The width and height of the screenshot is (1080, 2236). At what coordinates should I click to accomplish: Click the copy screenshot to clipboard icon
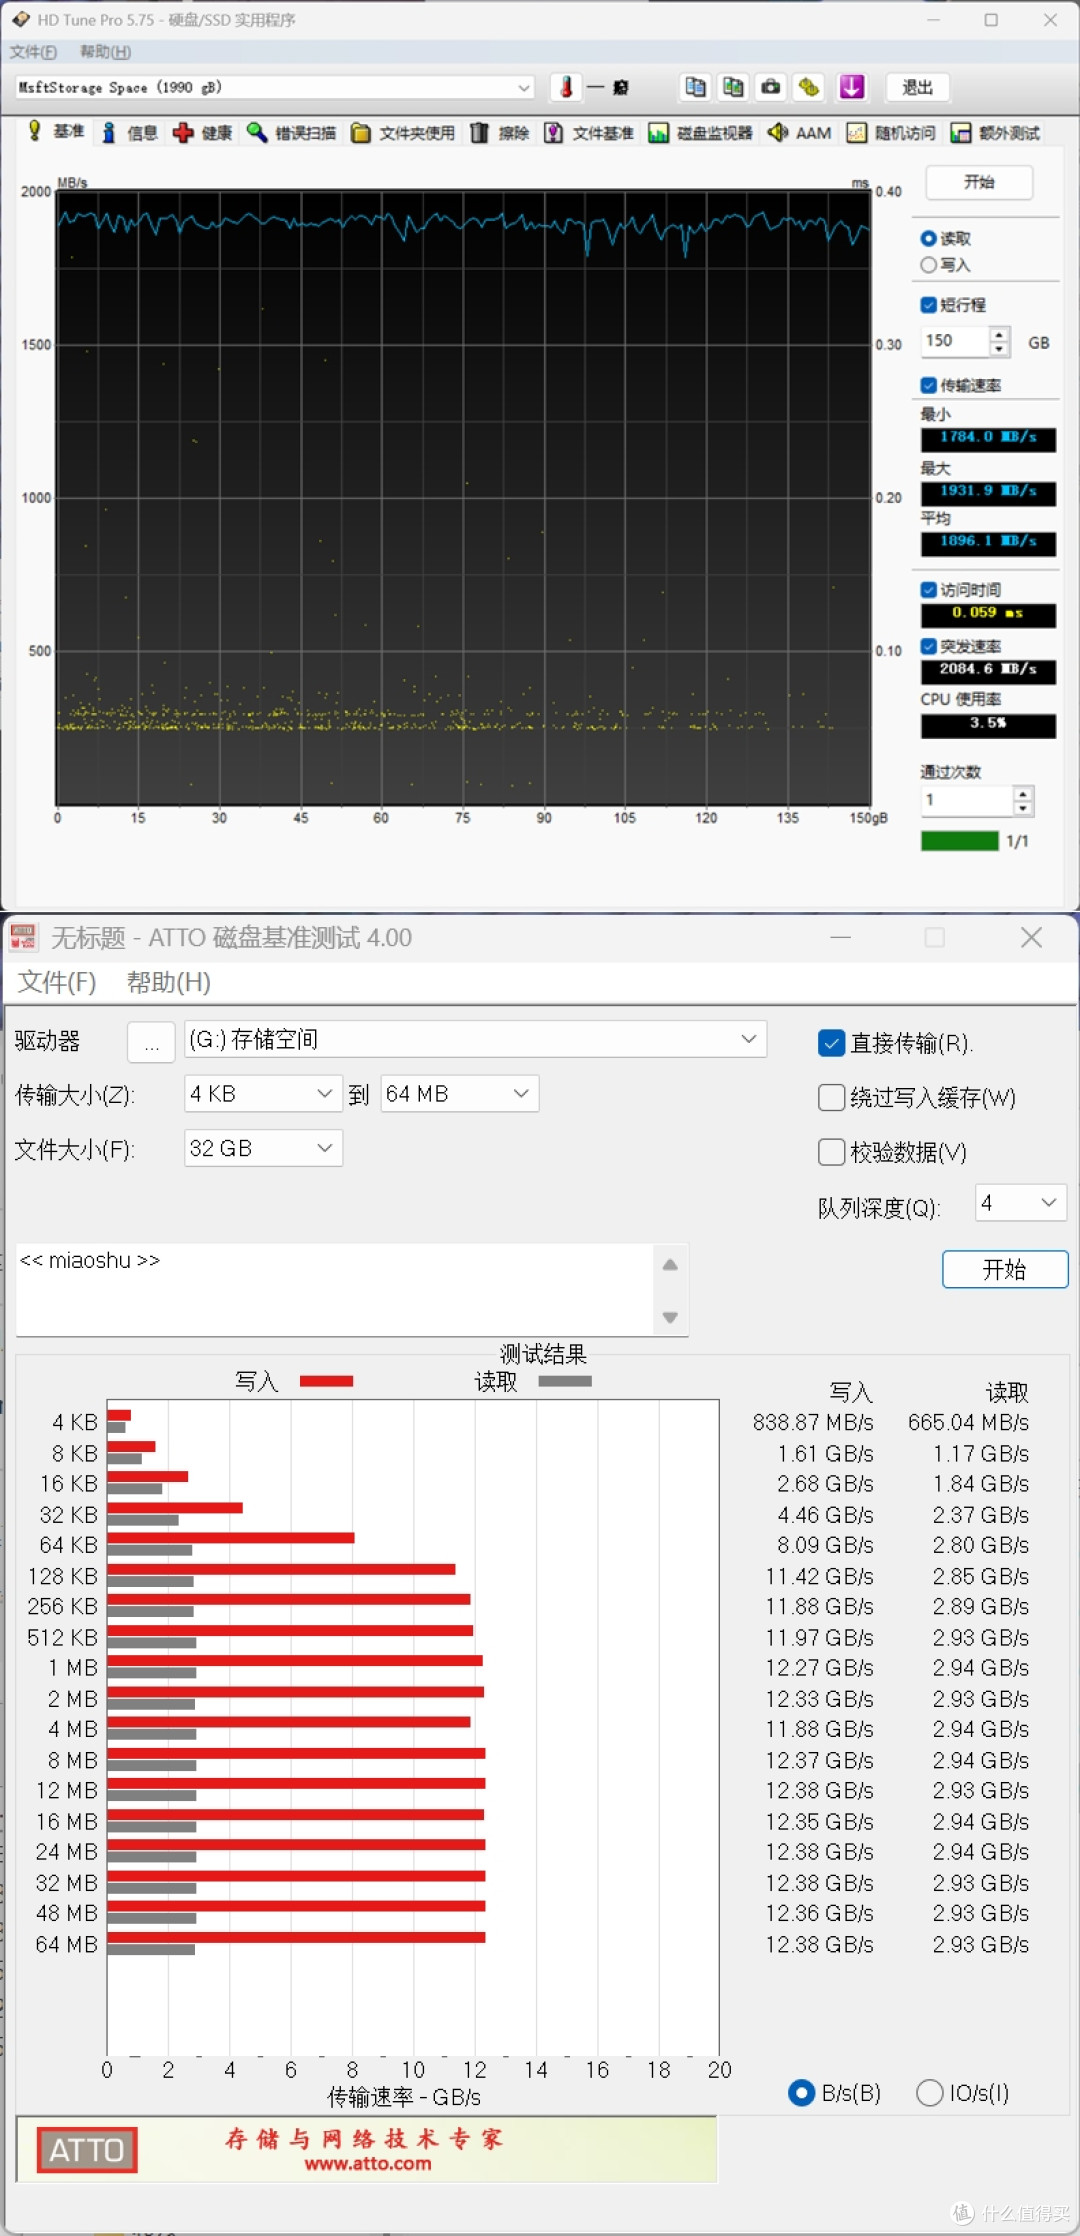click(733, 87)
